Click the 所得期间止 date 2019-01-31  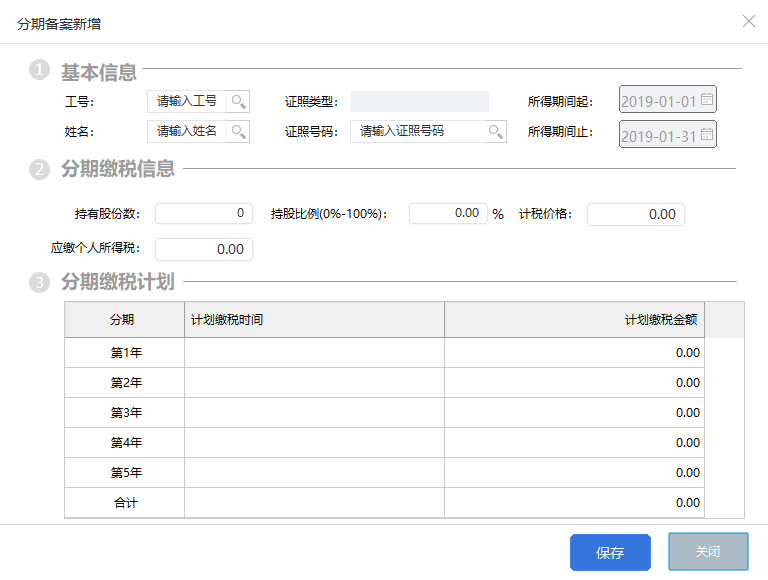coord(659,136)
